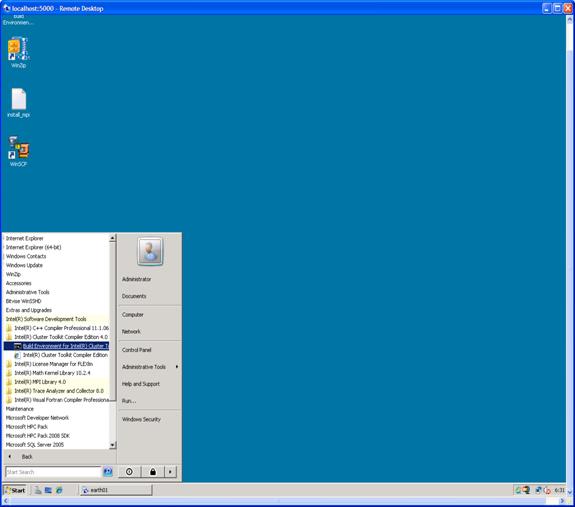575x507 pixels.
Task: Open Computer from Start menu
Action: click(x=133, y=315)
